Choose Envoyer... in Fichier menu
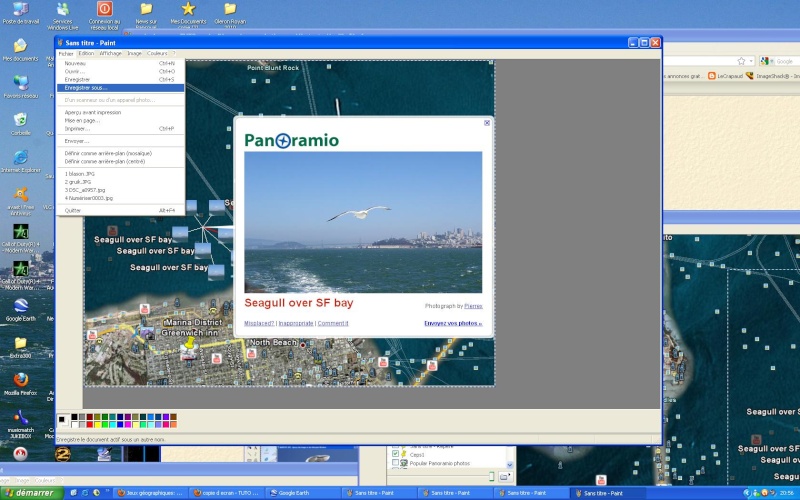This screenshot has height=500, width=800. (120, 141)
